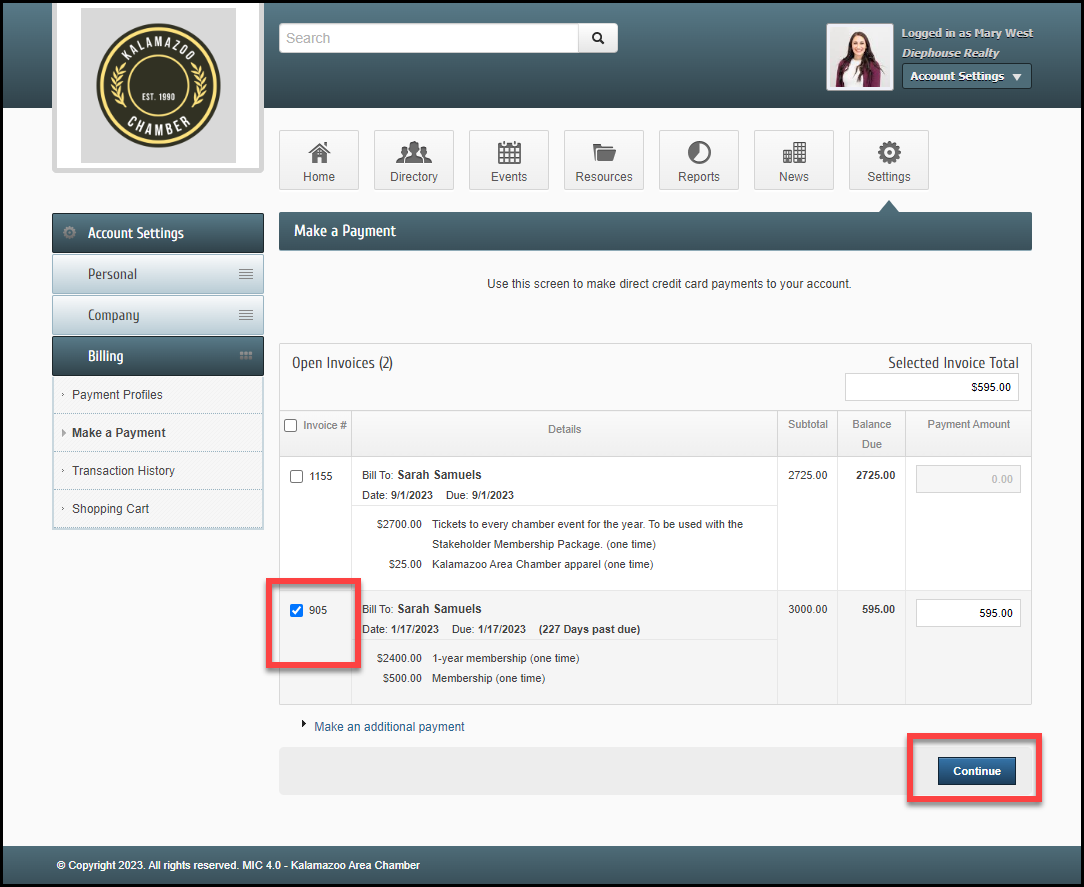The image size is (1084, 887).
Task: Expand the Personal section
Action: (158, 274)
